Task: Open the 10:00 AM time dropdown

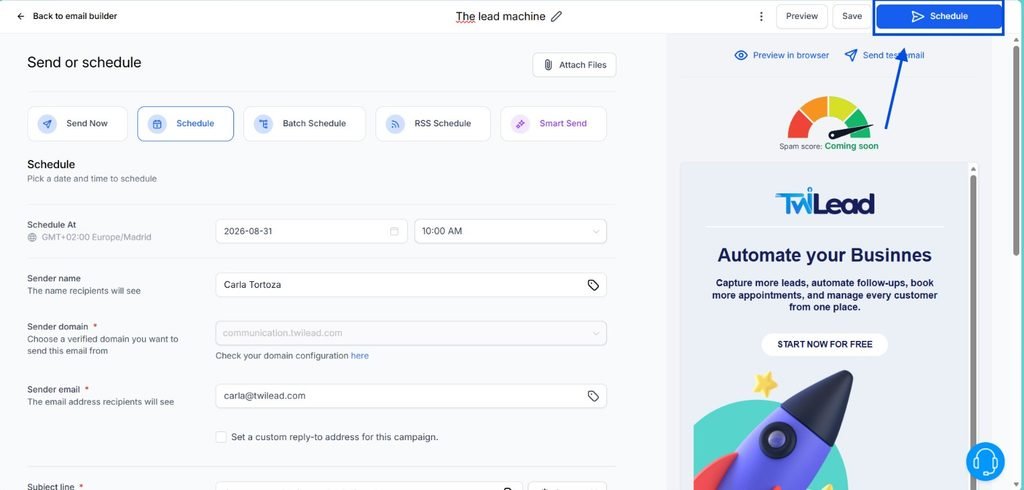Action: pos(510,231)
